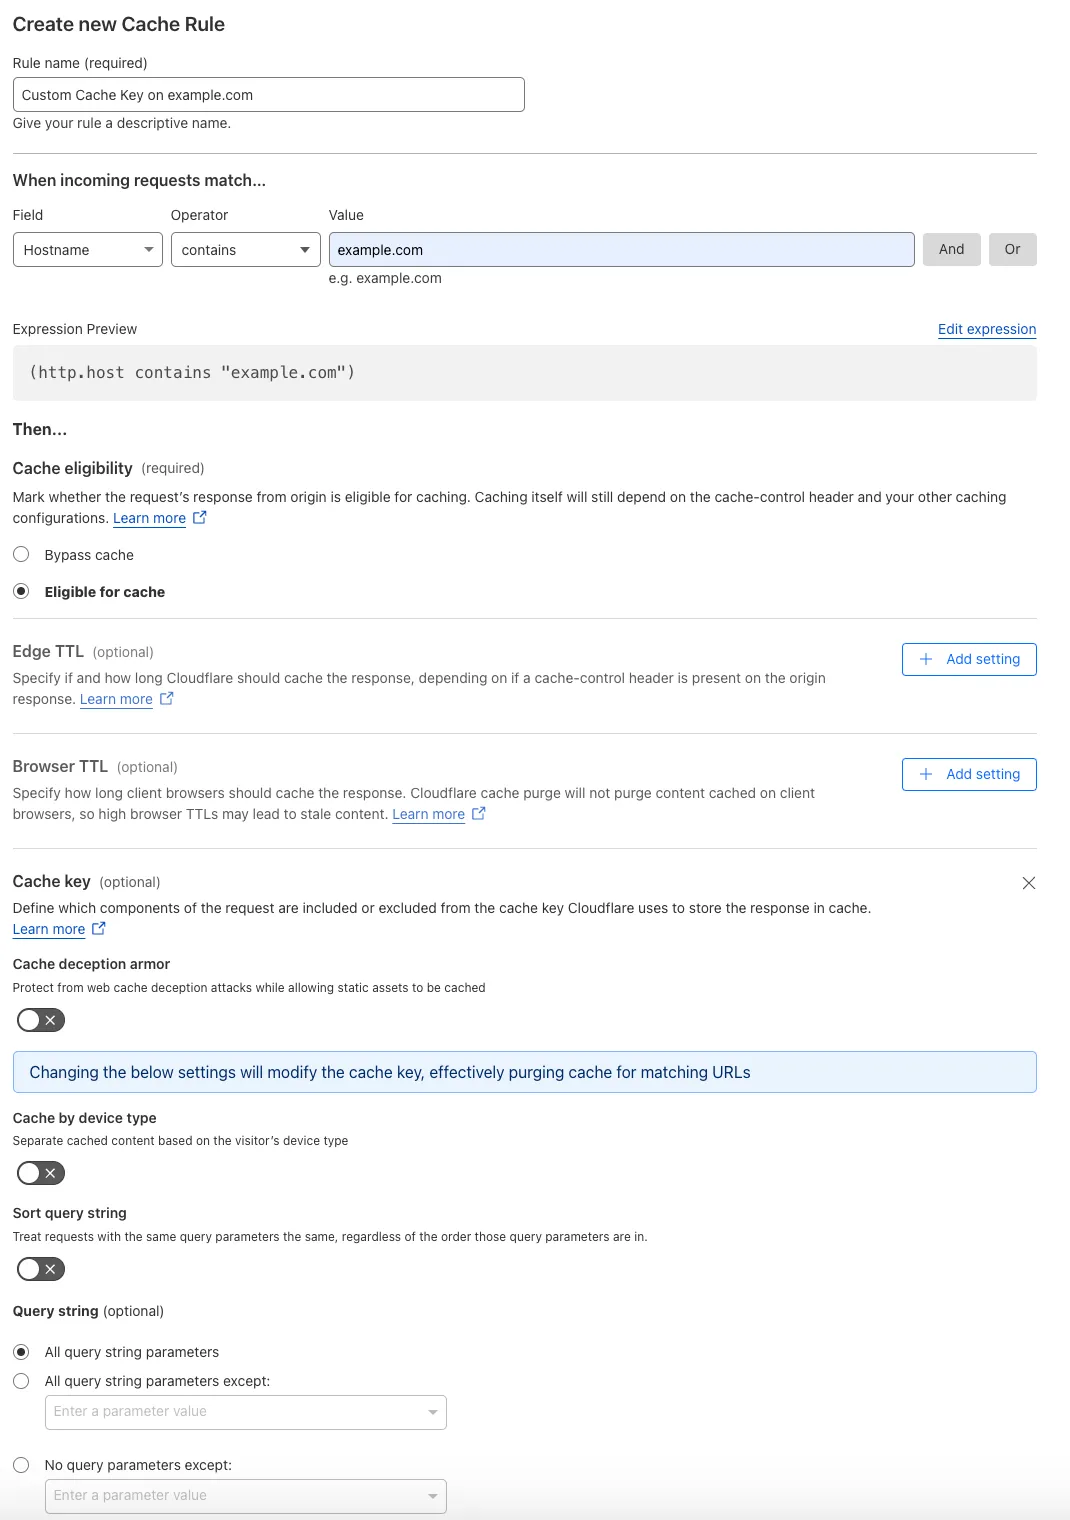This screenshot has width=1070, height=1520.
Task: Enable Cache deception armor toggle
Action: [x=41, y=1020]
